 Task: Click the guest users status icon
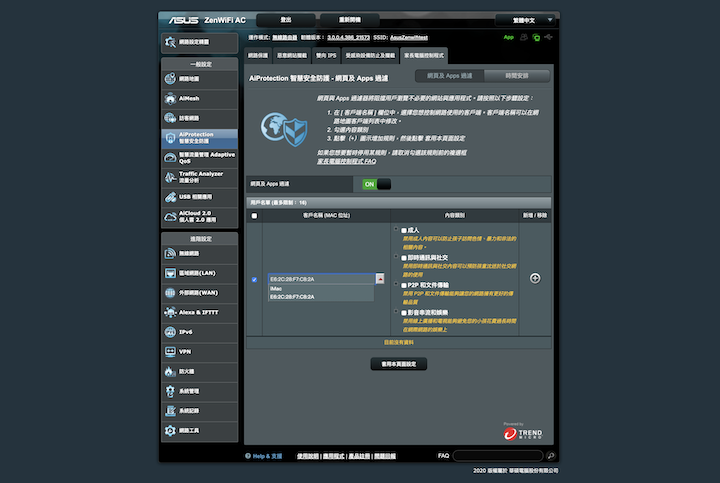point(523,37)
